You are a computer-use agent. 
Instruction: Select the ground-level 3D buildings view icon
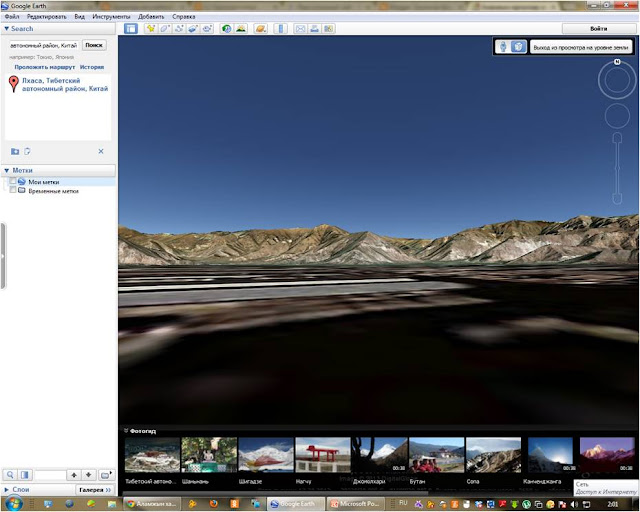point(518,47)
